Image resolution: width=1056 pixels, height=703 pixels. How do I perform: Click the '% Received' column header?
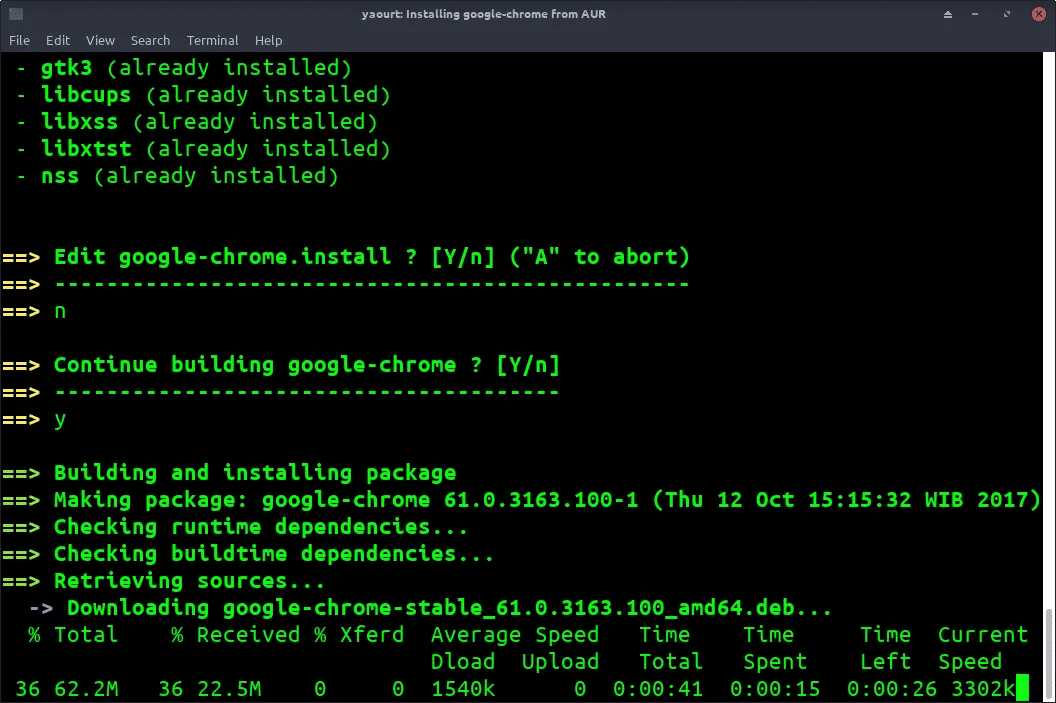pyautogui.click(x=235, y=635)
